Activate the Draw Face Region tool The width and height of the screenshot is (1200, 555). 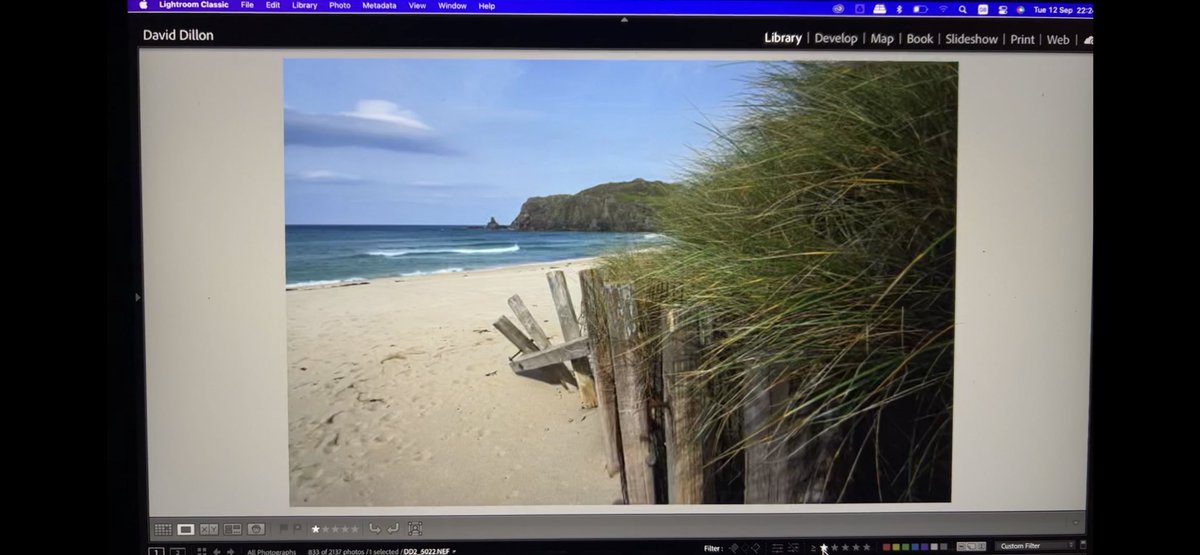tap(415, 529)
